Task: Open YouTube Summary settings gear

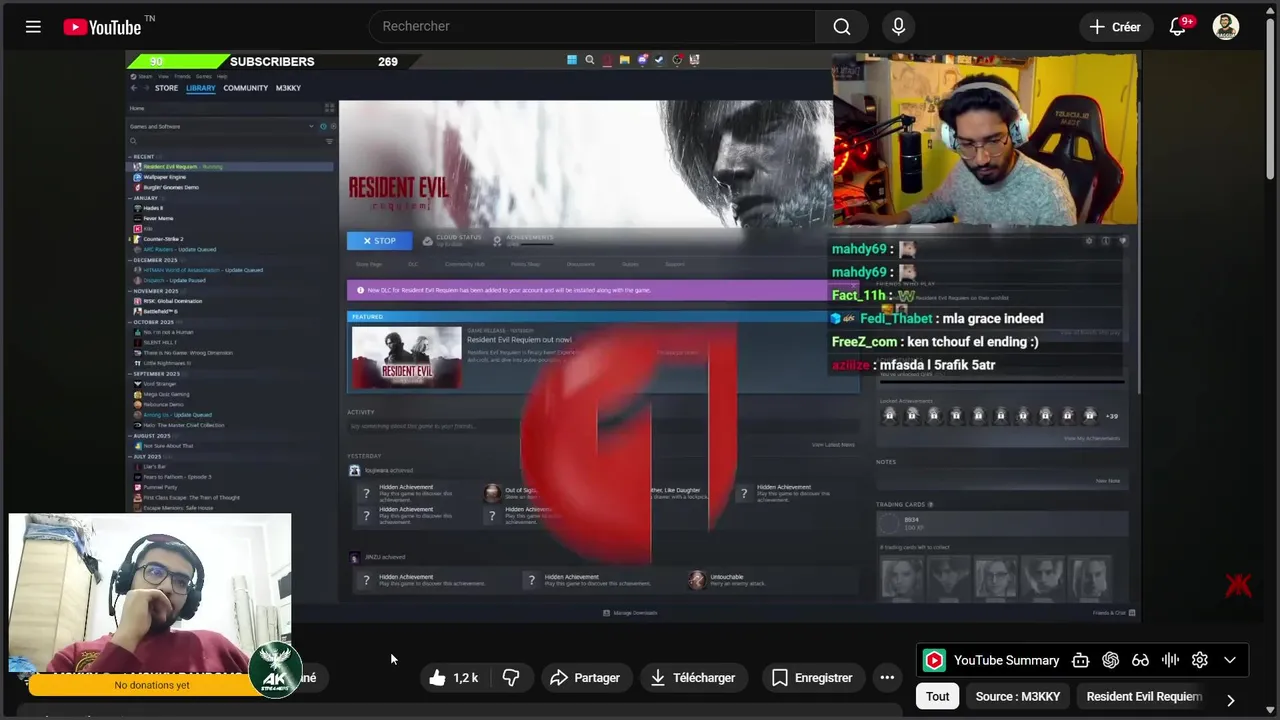Action: coord(1200,660)
